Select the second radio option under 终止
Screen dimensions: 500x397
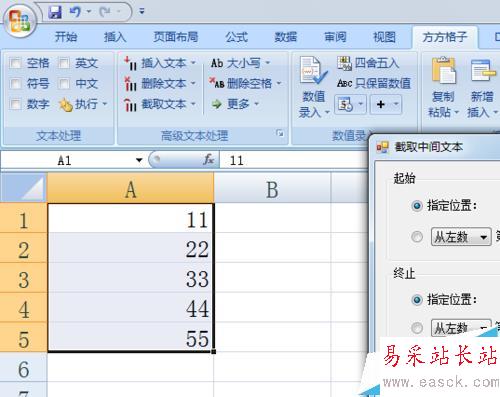(417, 328)
